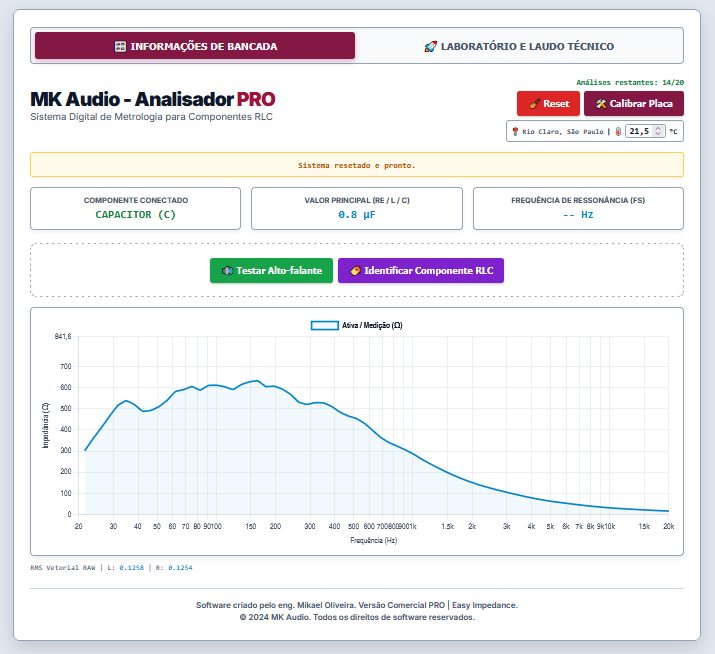Increase temperature with stepper up arrow

(658, 129)
